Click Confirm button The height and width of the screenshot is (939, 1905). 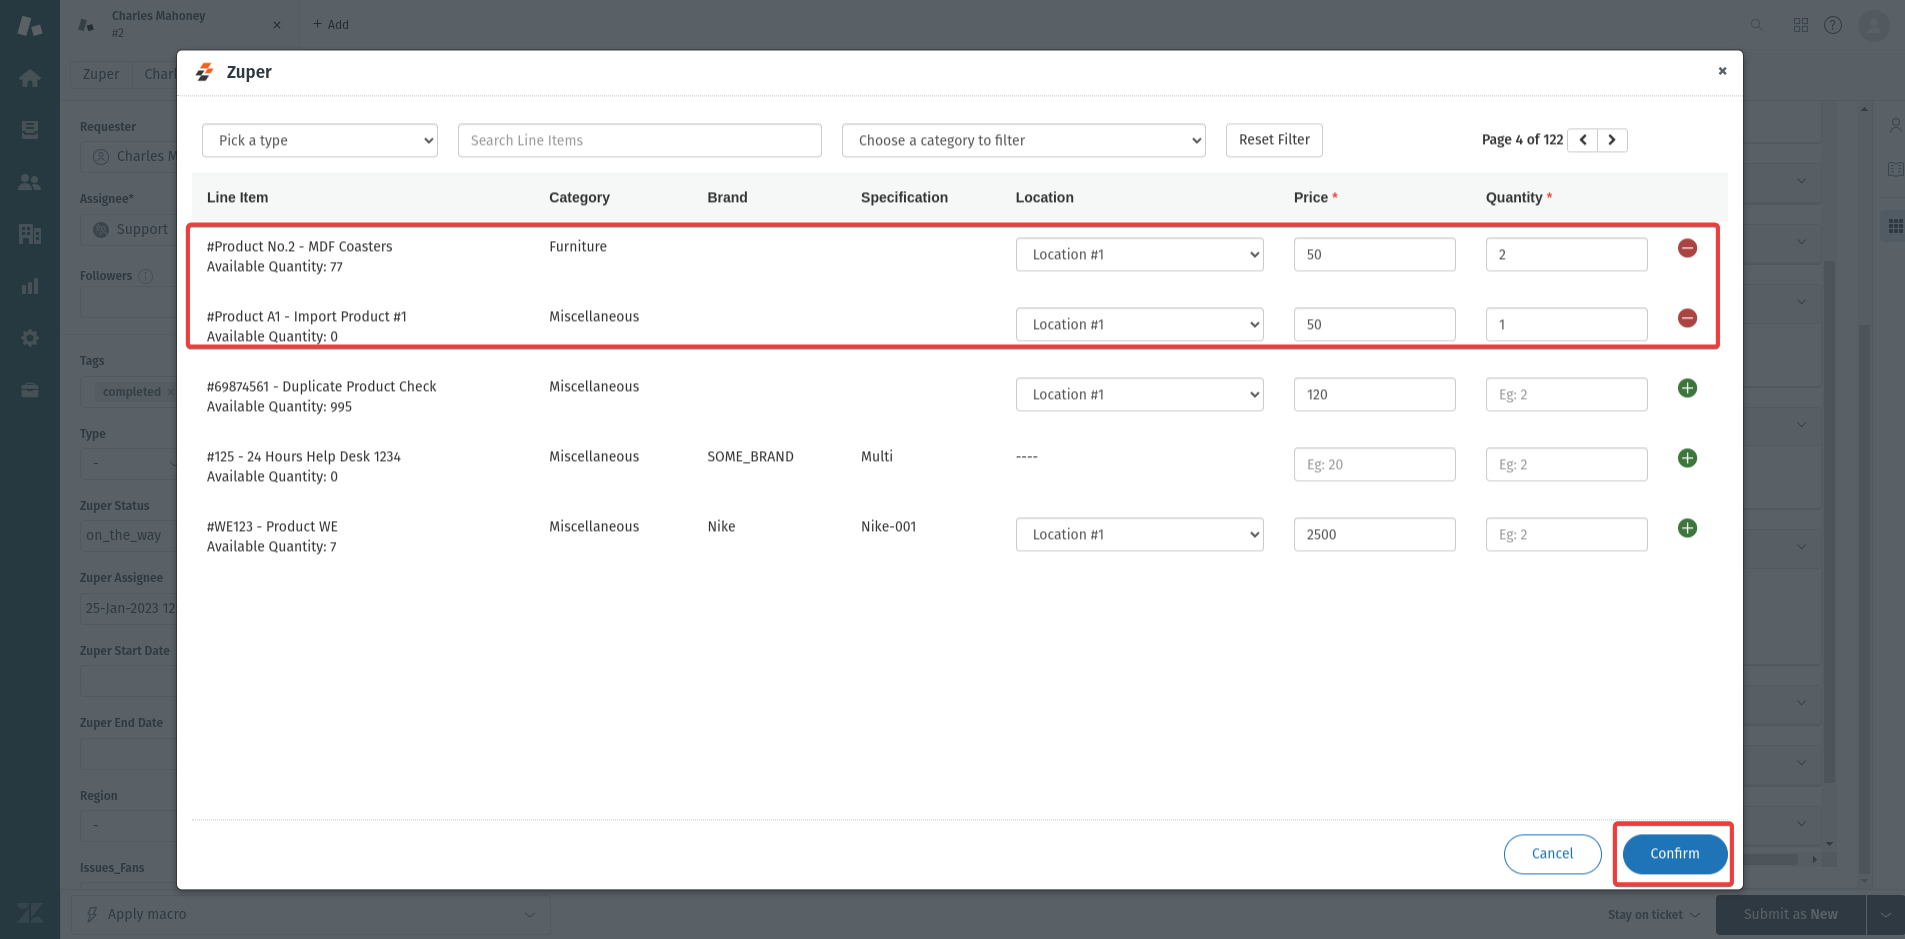tap(1674, 854)
